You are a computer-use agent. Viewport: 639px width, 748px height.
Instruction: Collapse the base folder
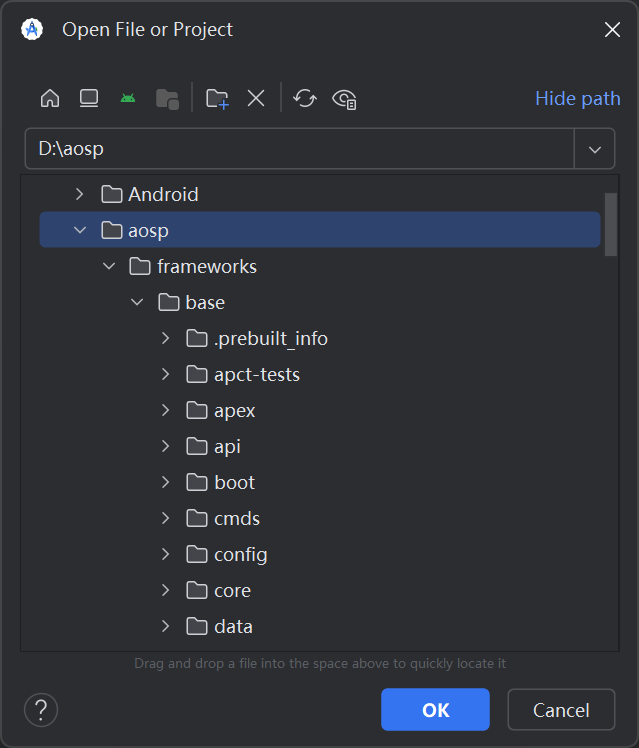pos(137,302)
